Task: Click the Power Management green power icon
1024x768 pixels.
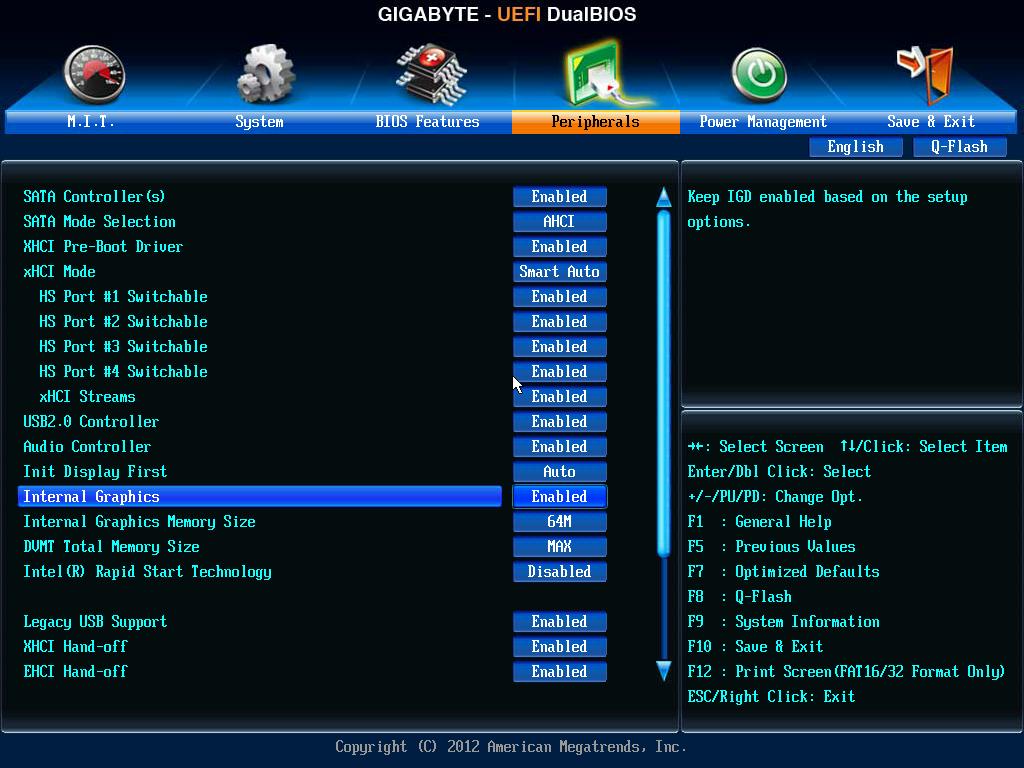Action: tap(759, 75)
